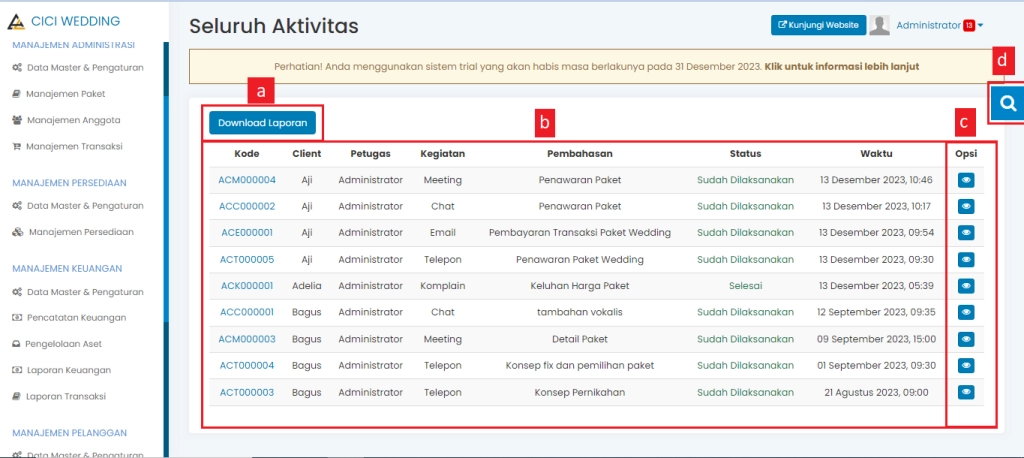Click the eye icon for ACT000003 row
This screenshot has height=458, width=1024.
coord(966,391)
